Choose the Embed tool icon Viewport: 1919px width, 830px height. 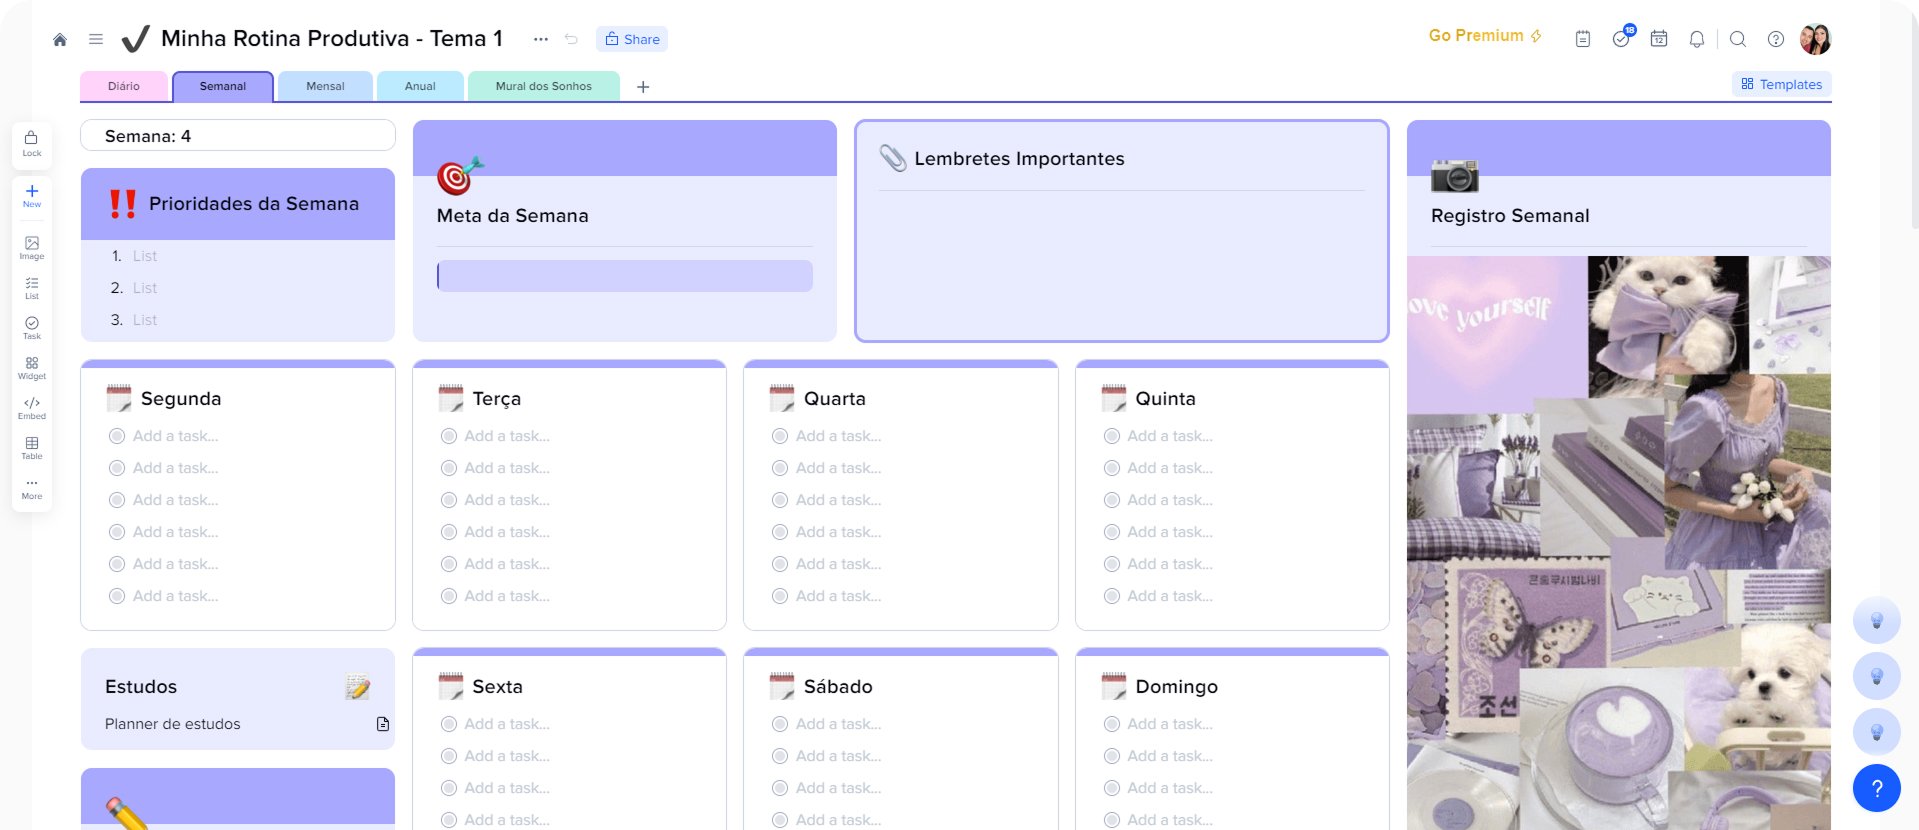pos(32,407)
